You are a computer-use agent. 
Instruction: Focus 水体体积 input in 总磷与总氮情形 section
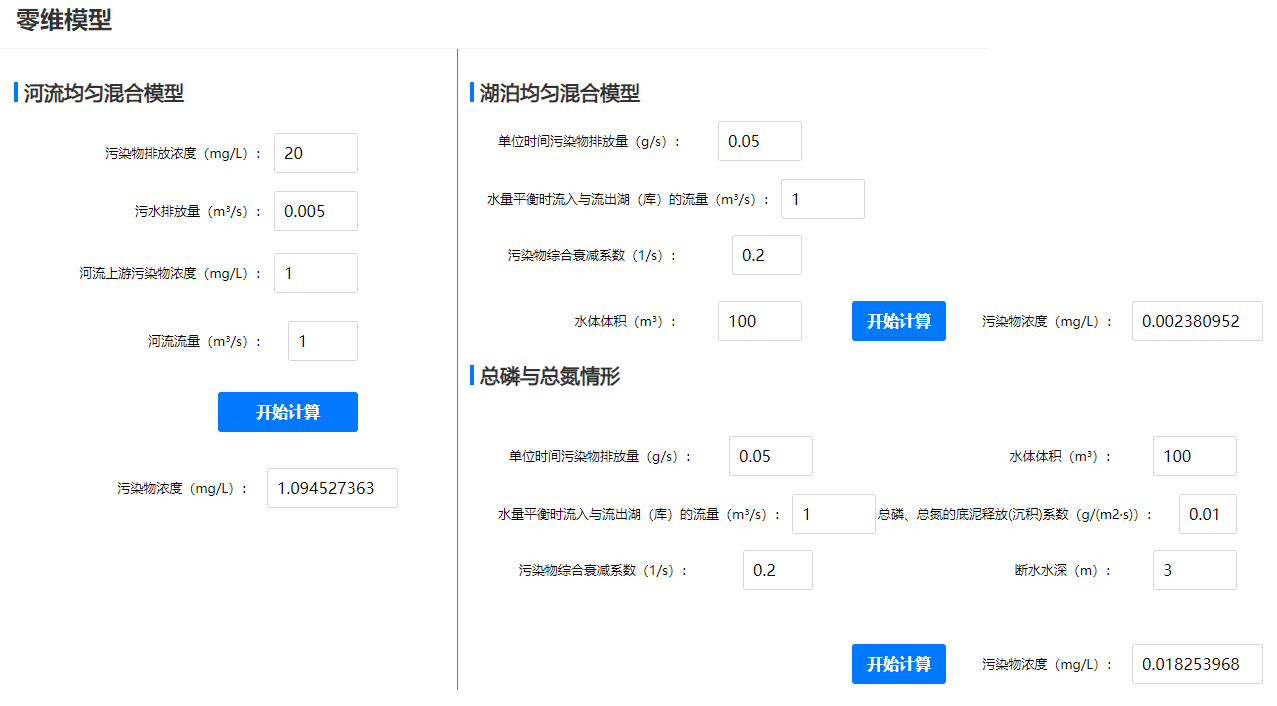coord(1194,456)
